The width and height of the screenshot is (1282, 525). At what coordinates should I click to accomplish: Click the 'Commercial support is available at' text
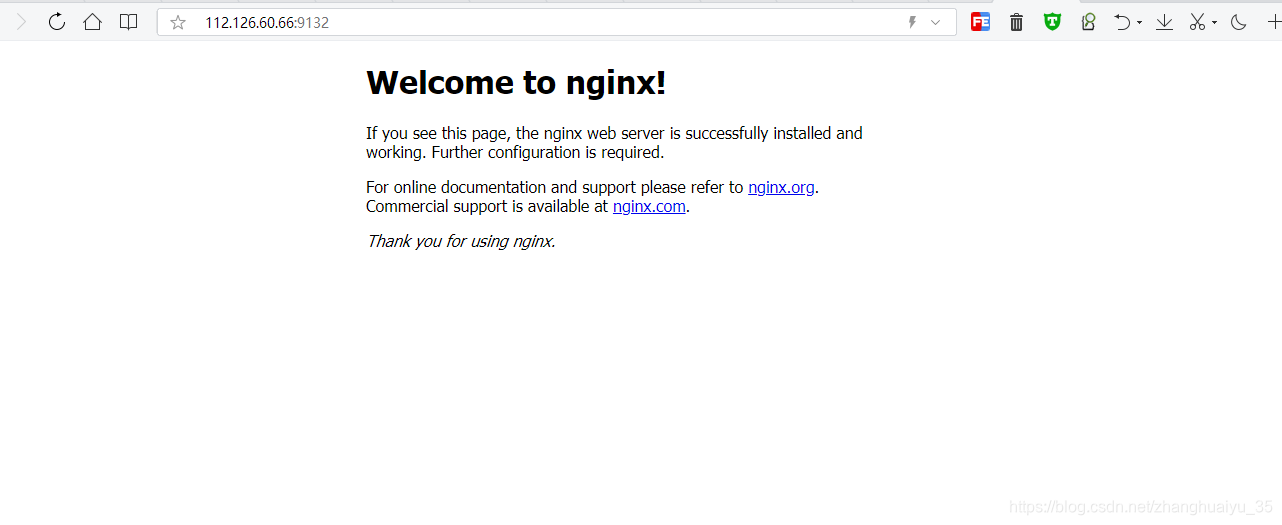[487, 207]
